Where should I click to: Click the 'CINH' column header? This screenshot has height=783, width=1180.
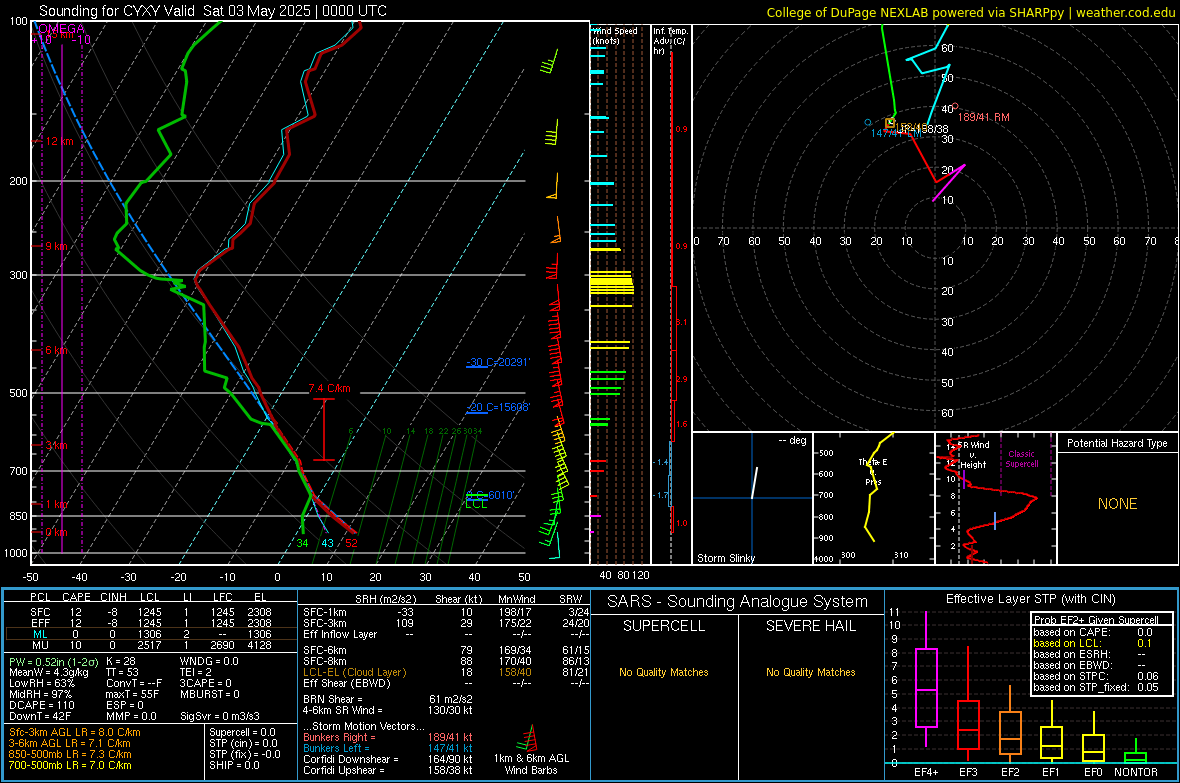coord(113,597)
